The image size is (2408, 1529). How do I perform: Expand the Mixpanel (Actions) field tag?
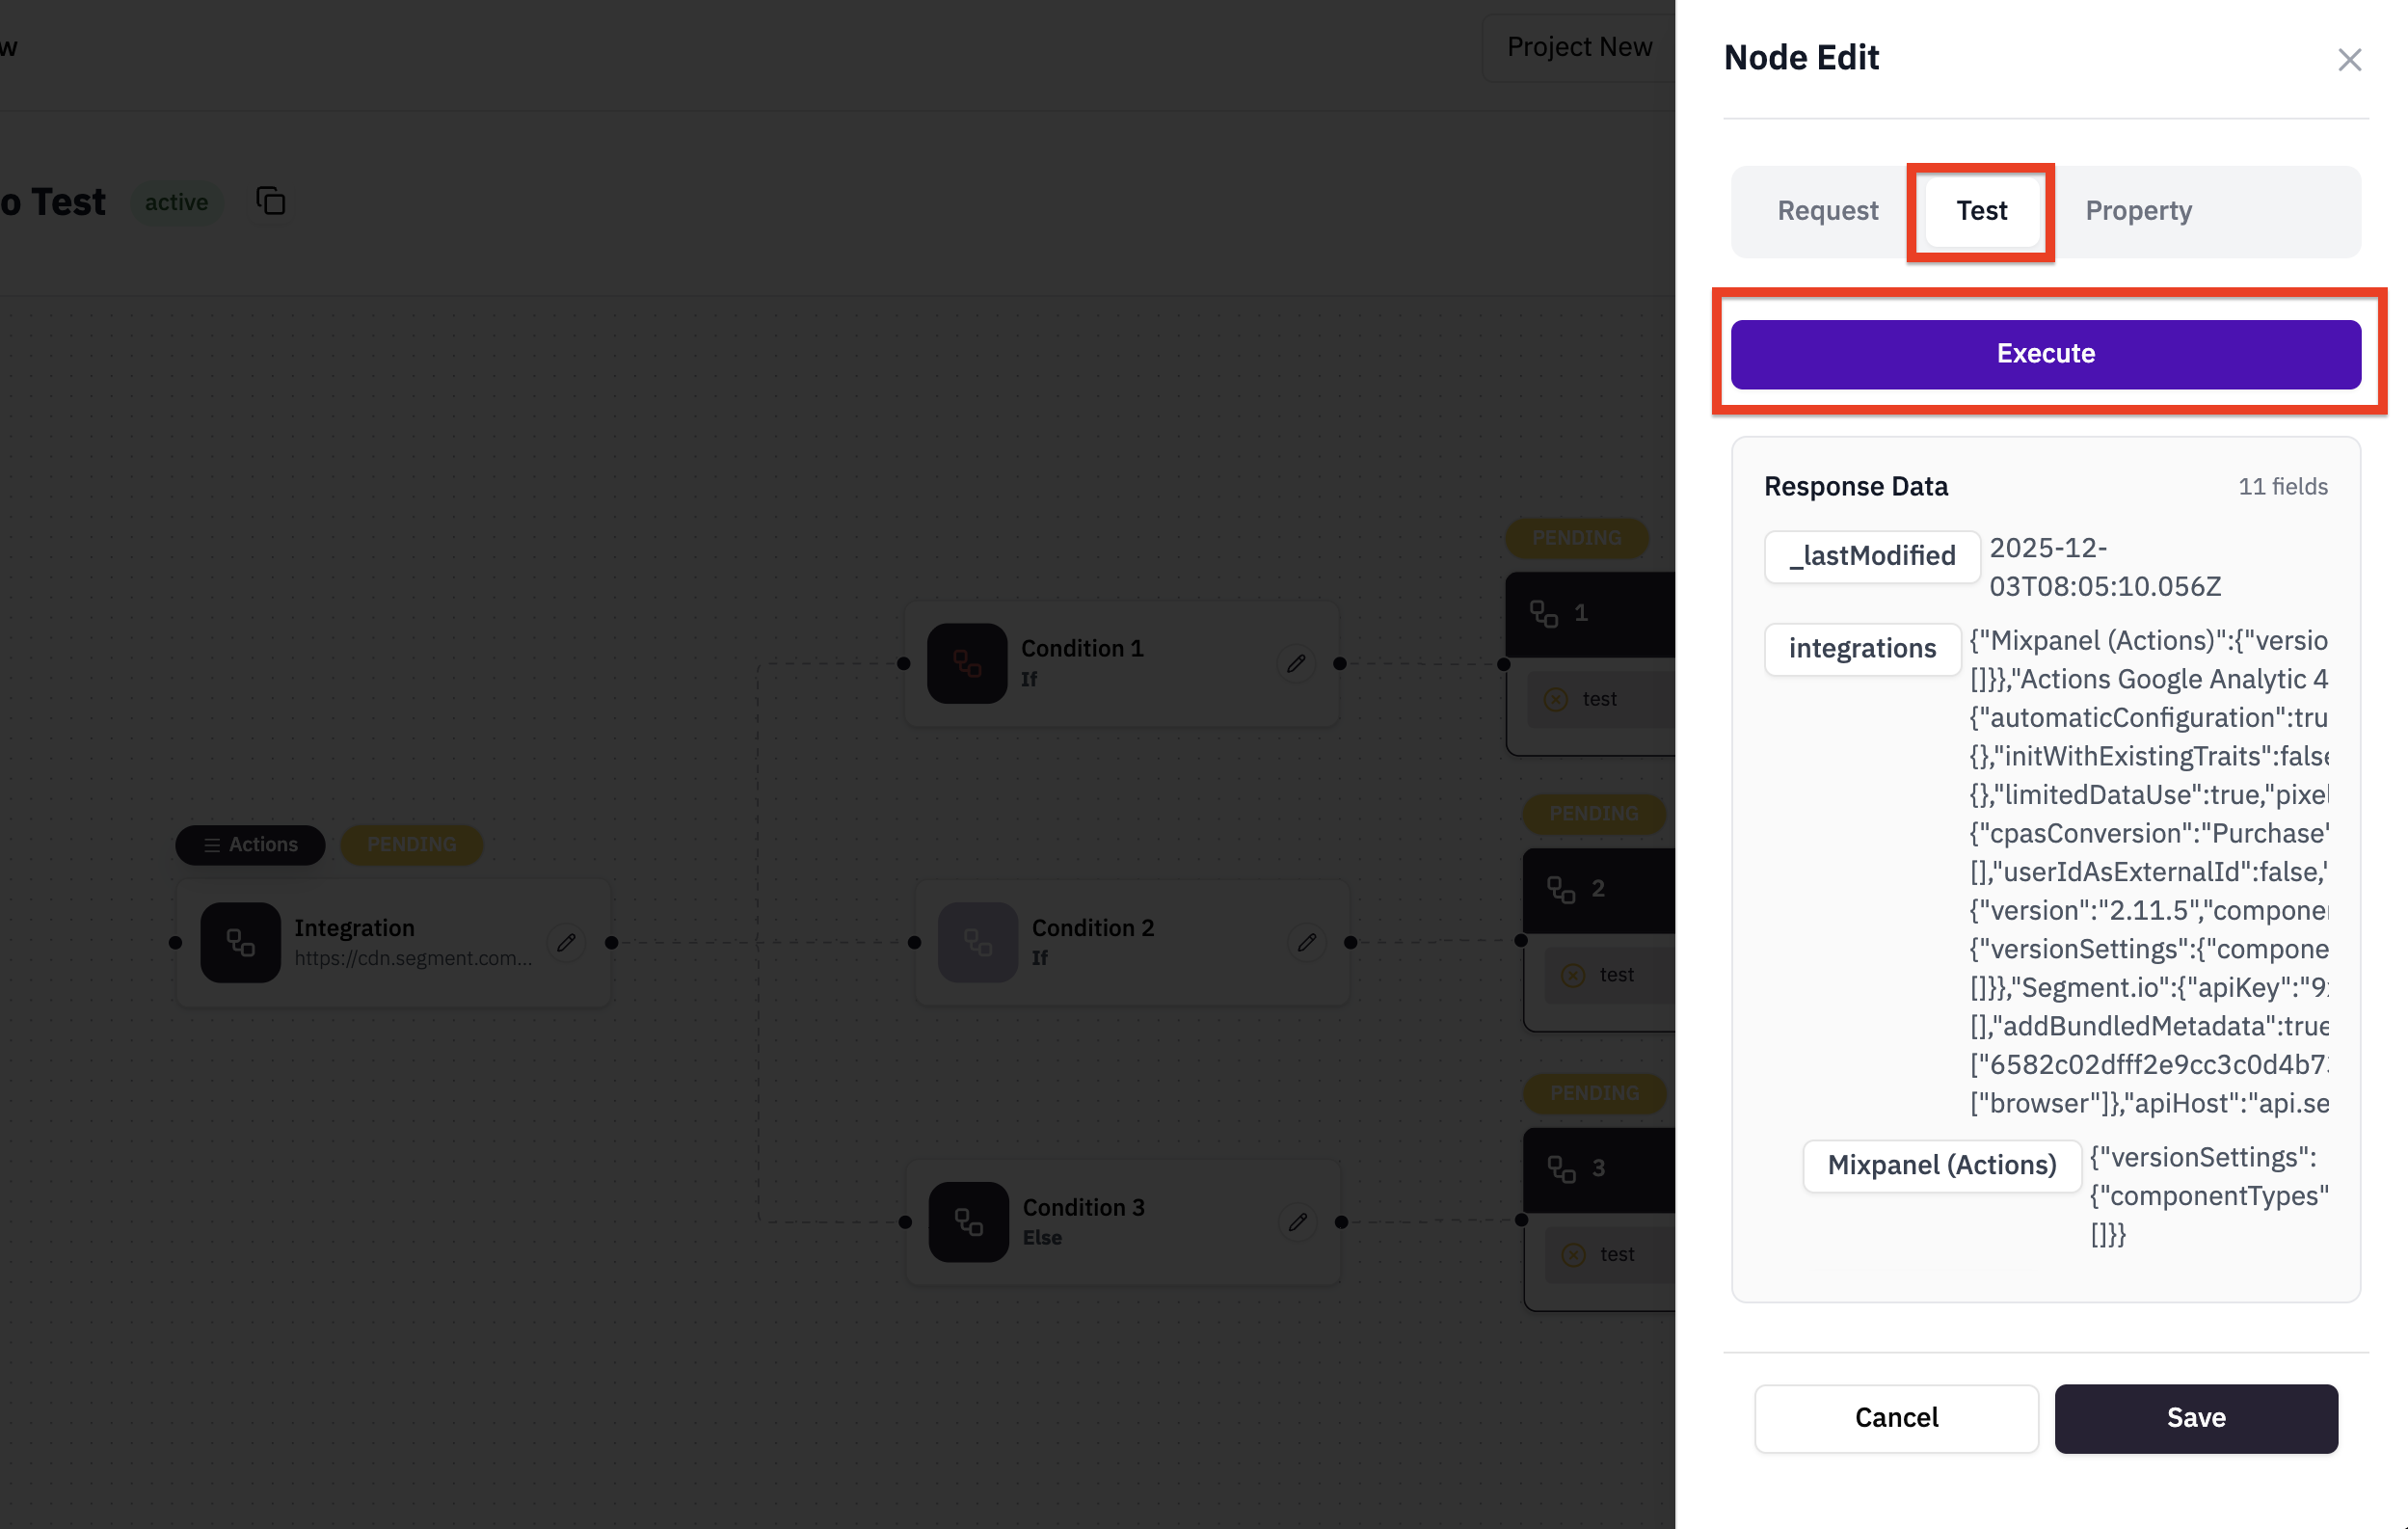click(1941, 1165)
